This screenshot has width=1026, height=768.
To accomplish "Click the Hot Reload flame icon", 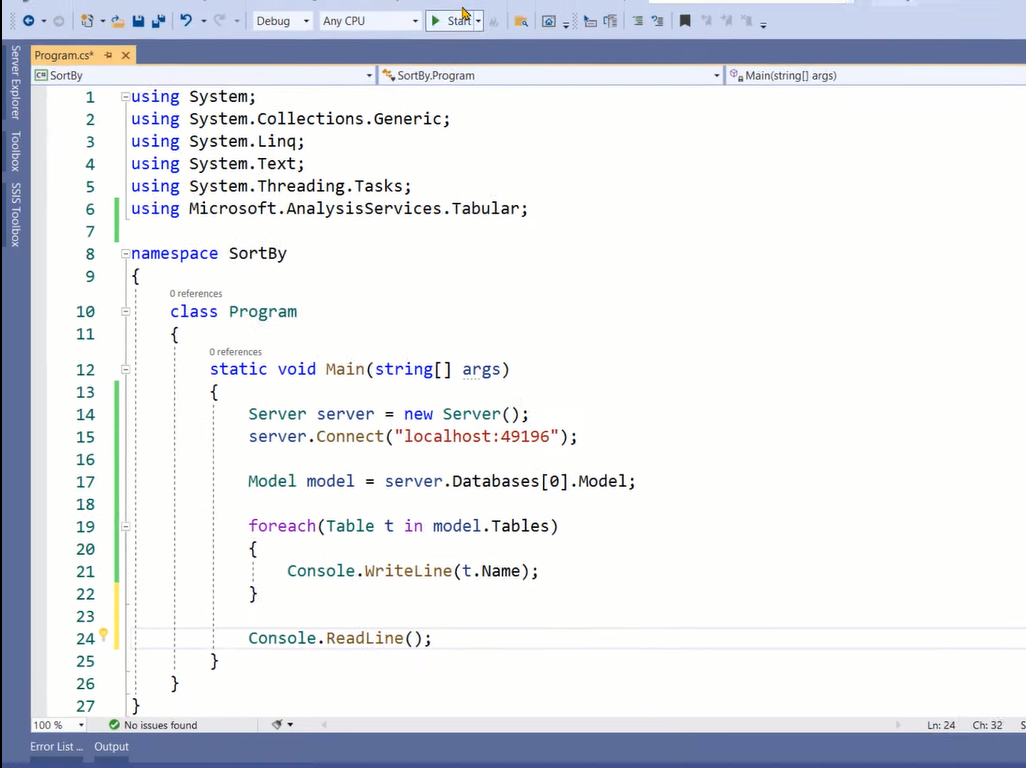I will coord(494,22).
